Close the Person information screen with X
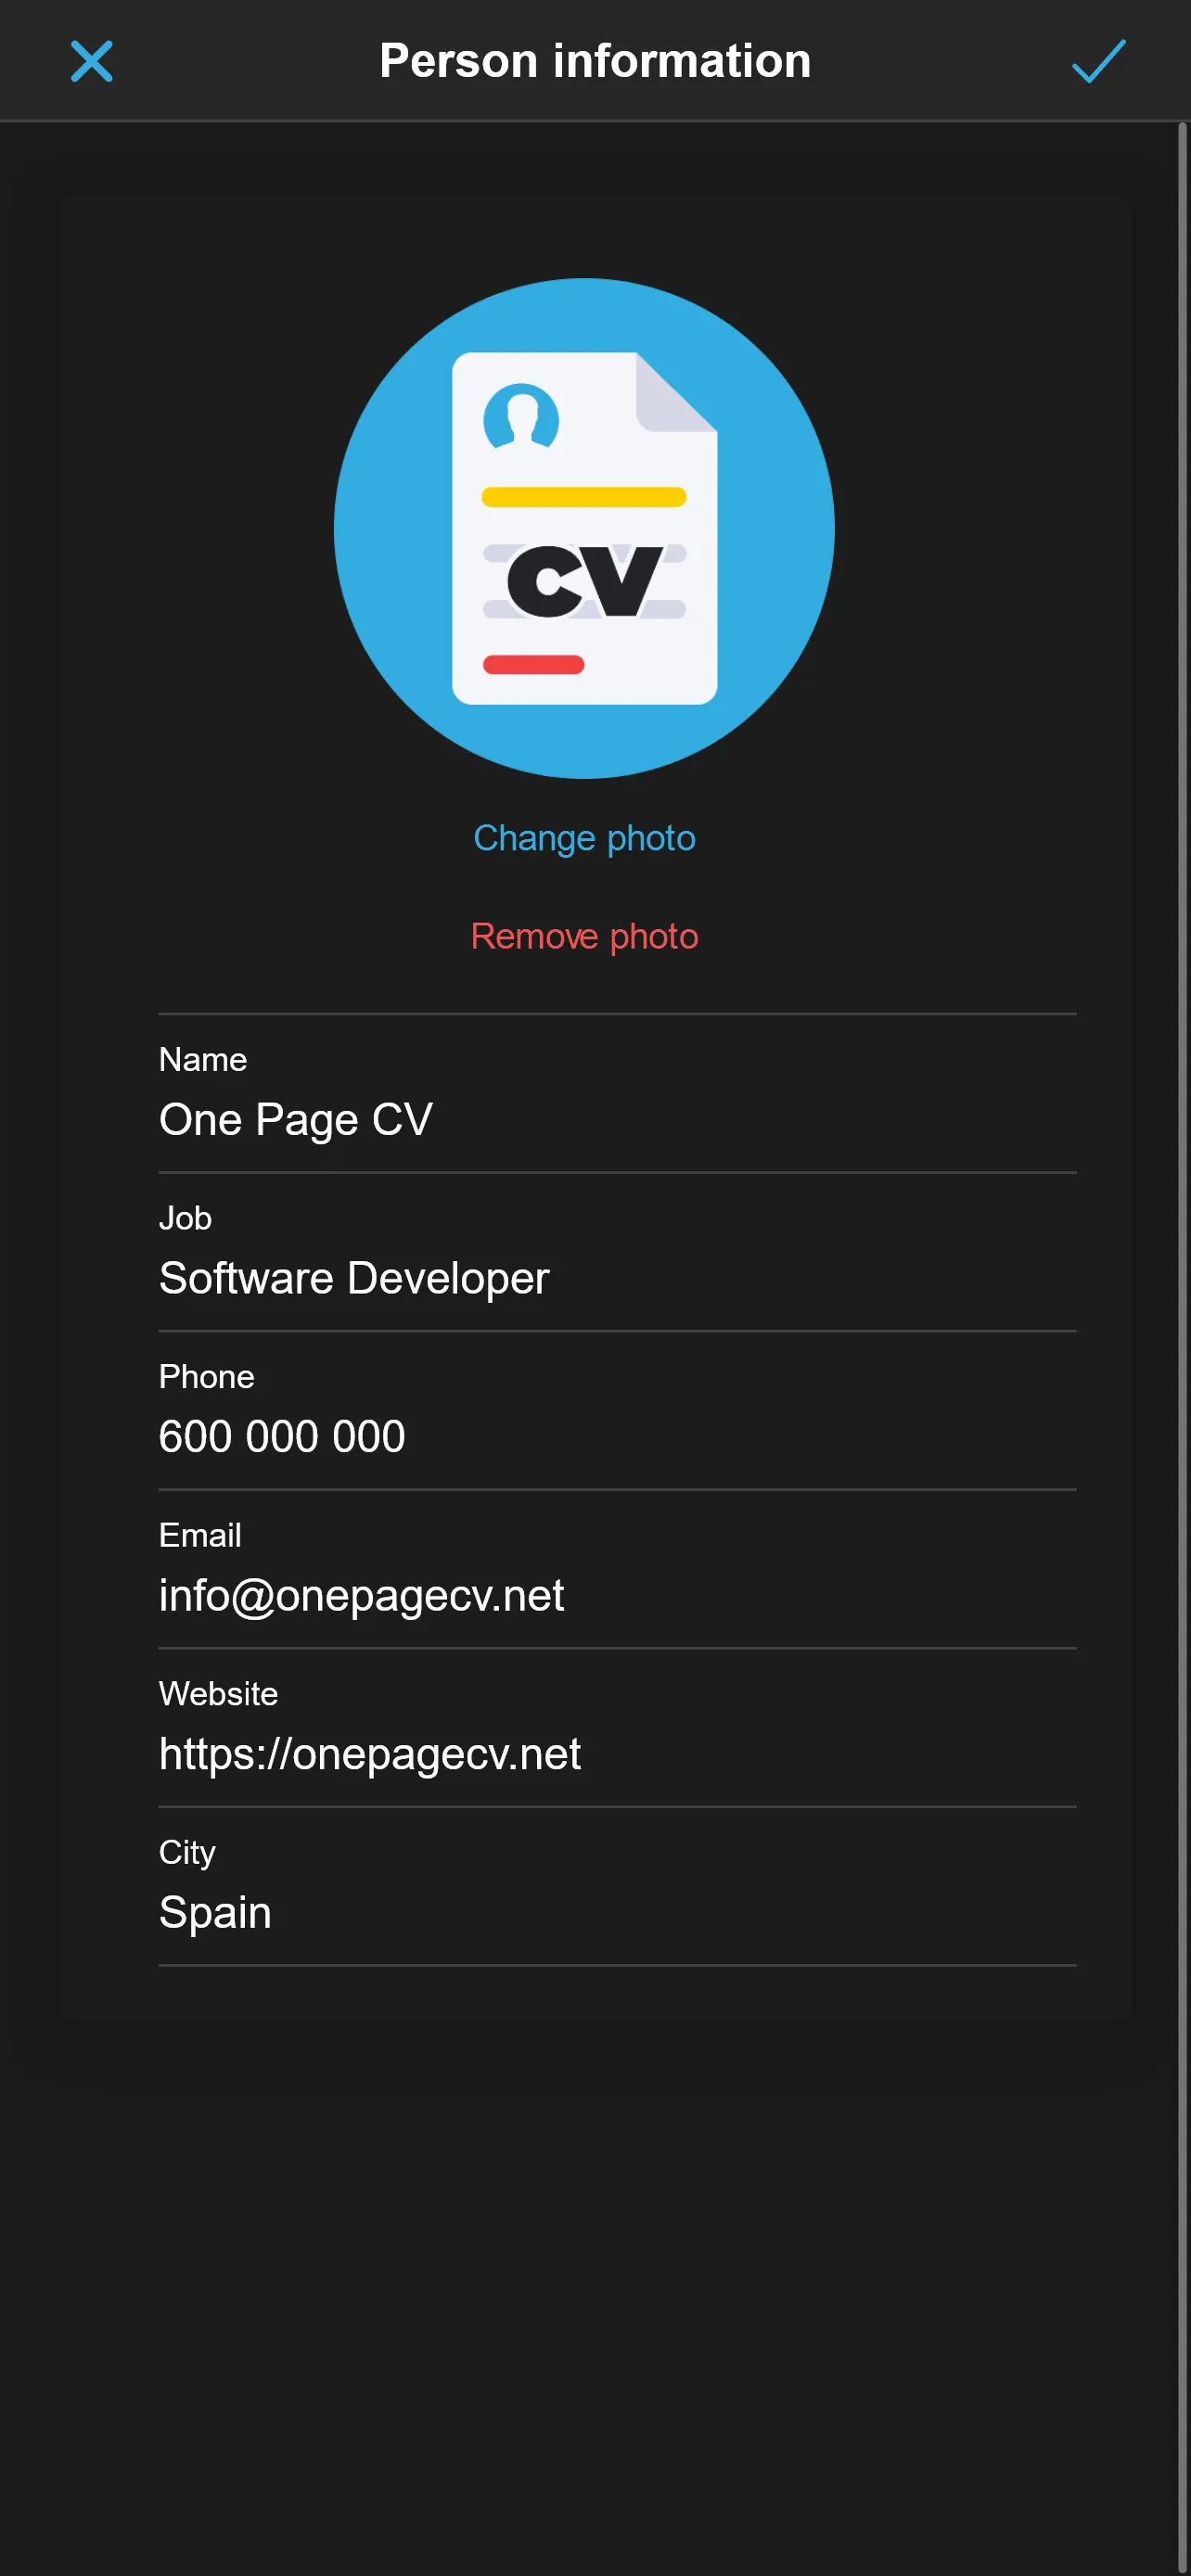 pos(91,61)
